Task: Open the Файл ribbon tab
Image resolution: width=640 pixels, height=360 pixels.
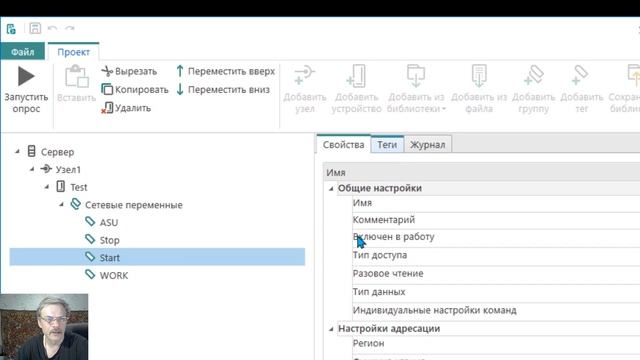Action: pos(22,51)
